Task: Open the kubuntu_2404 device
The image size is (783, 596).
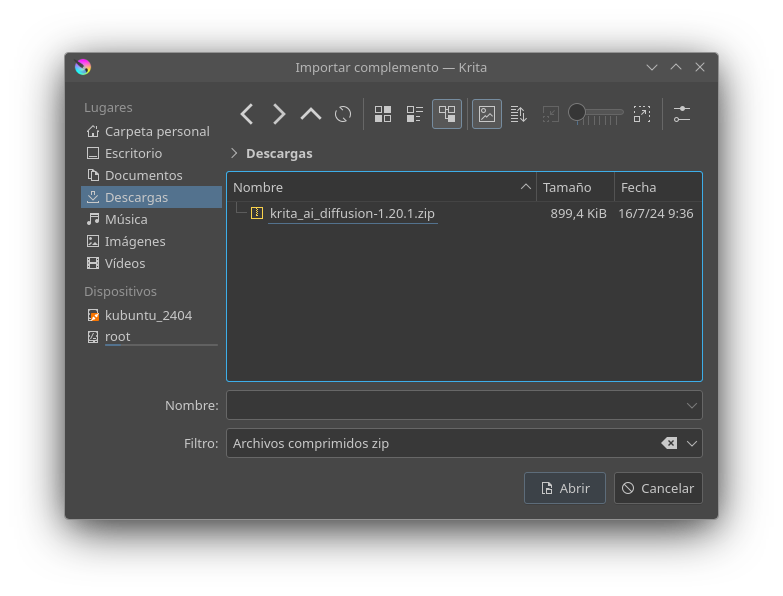Action: click(x=151, y=315)
